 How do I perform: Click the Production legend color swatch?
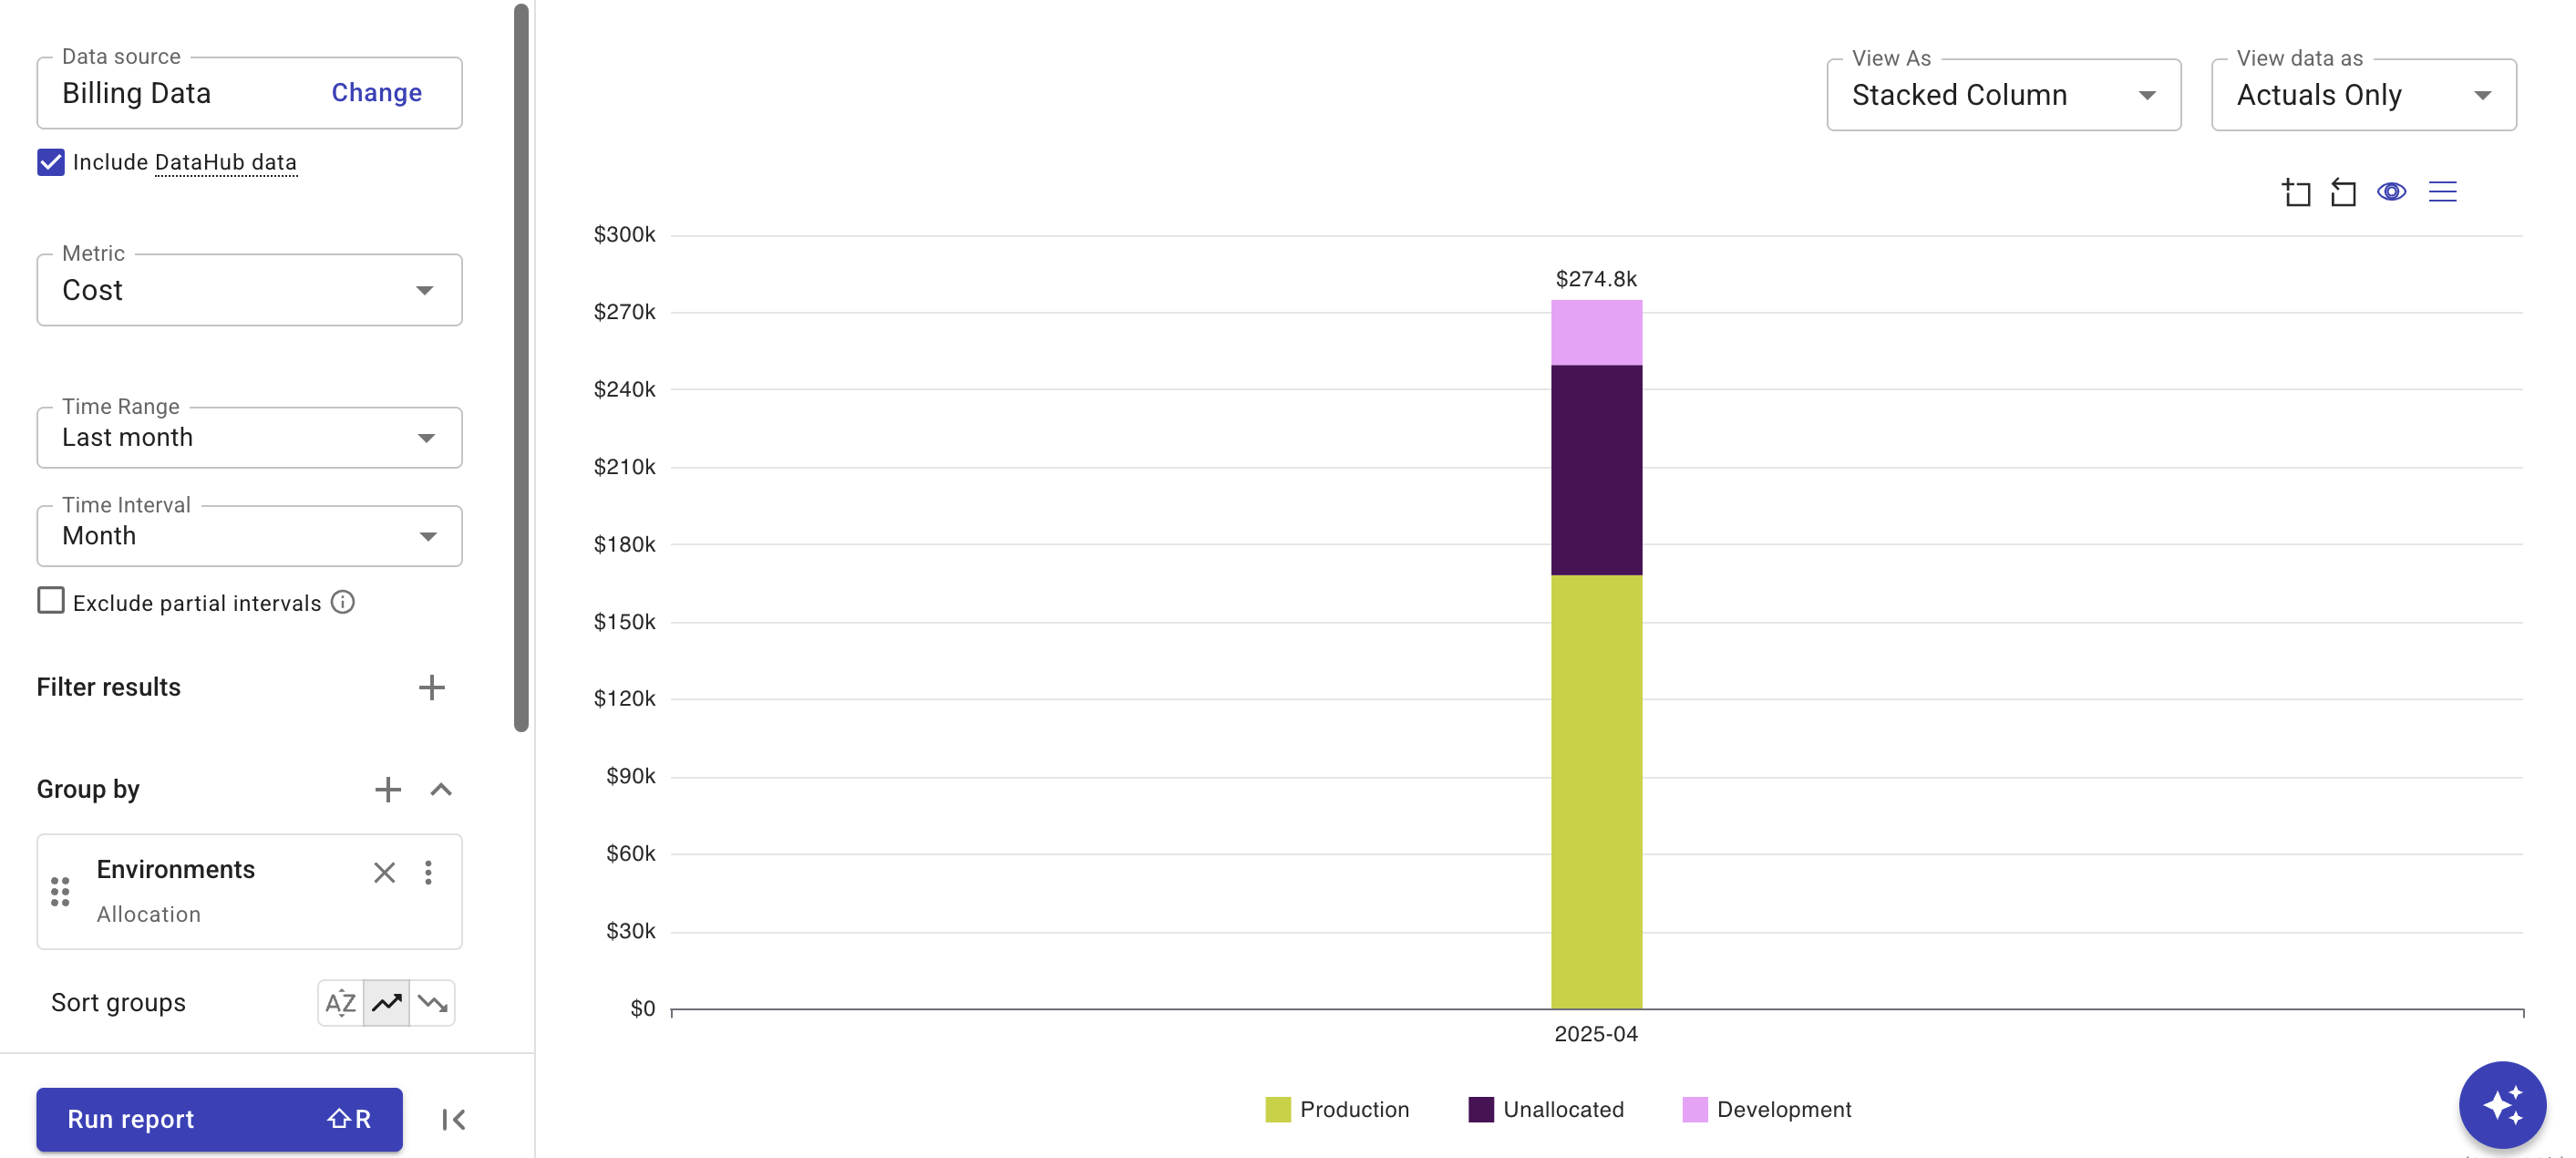(1276, 1109)
